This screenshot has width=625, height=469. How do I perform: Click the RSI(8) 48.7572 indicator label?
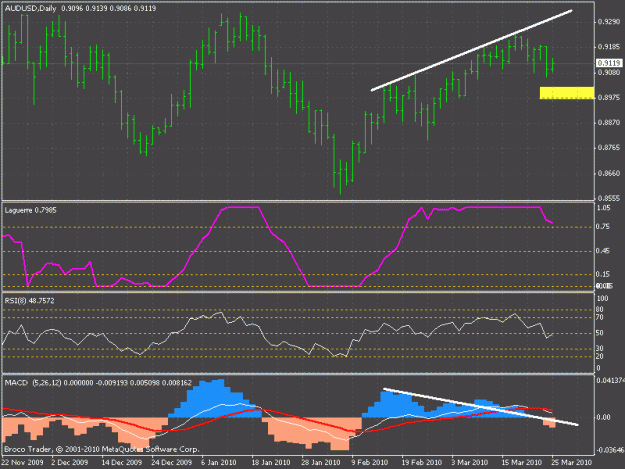[29, 301]
